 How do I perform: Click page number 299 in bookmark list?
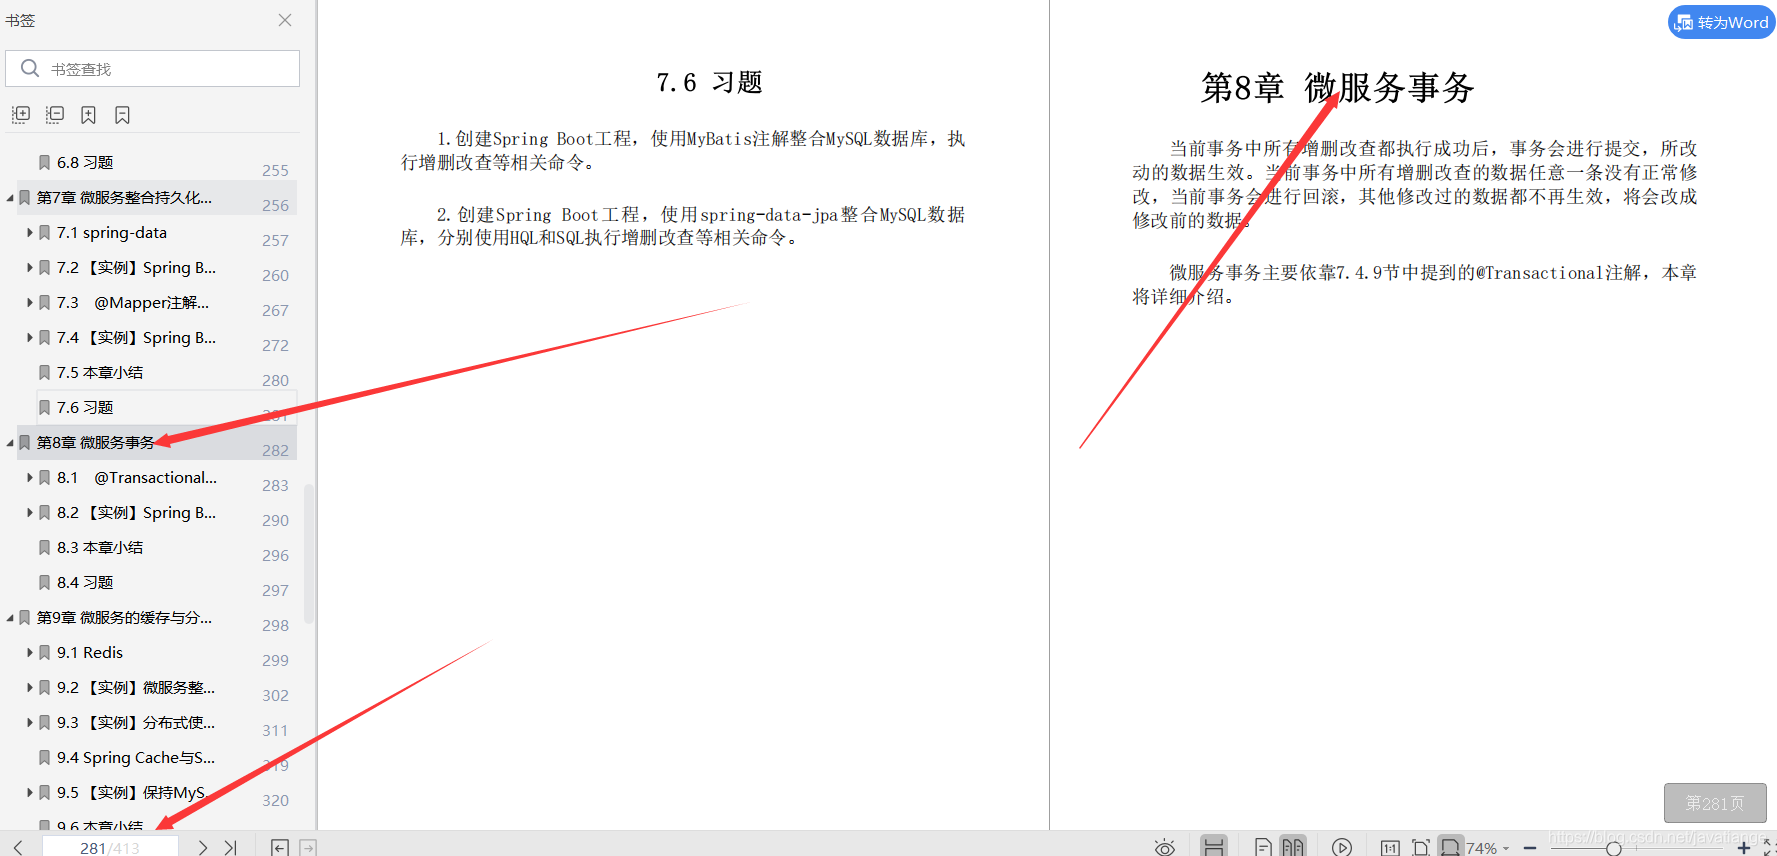pos(275,660)
